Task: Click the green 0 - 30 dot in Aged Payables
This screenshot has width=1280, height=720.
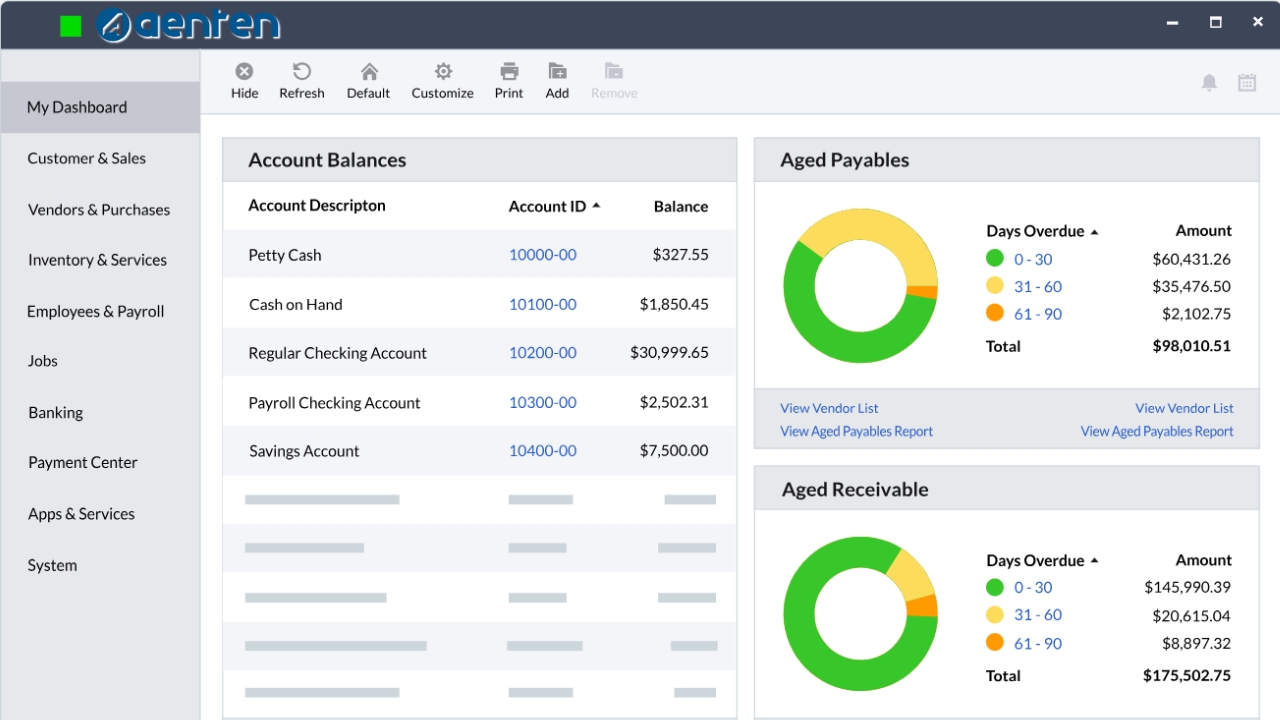Action: tap(995, 258)
